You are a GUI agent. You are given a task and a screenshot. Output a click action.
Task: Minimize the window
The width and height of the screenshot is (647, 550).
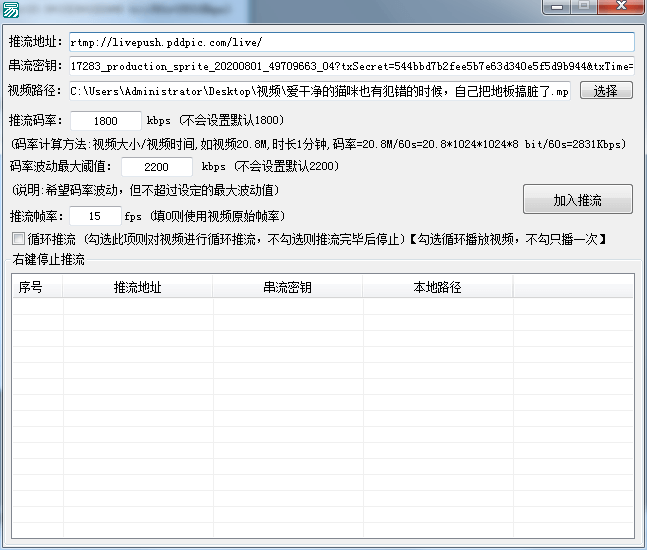coord(557,7)
